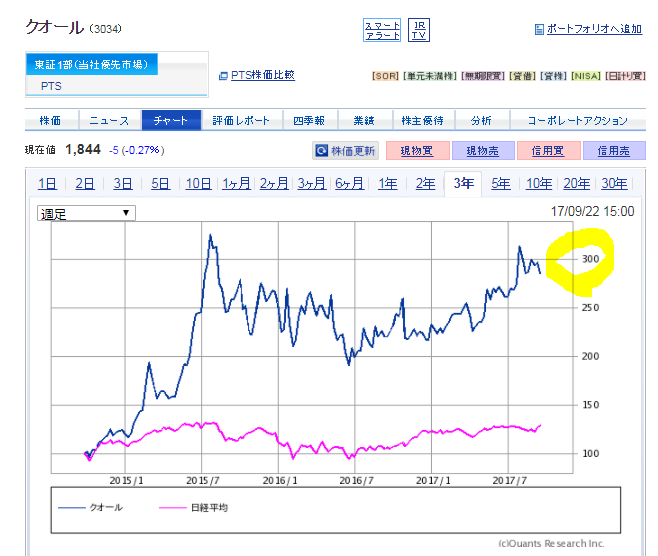Screen dimensions: 658x556
Task: Switch to the 四季報 tab
Action: (309, 121)
